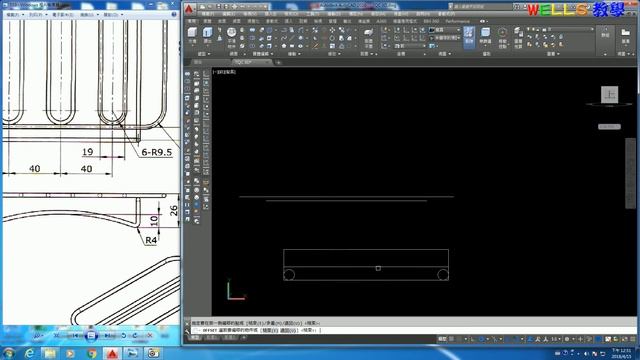The image size is (640, 360).
Task: Open Internet Explorer from the taskbar
Action: [29, 353]
